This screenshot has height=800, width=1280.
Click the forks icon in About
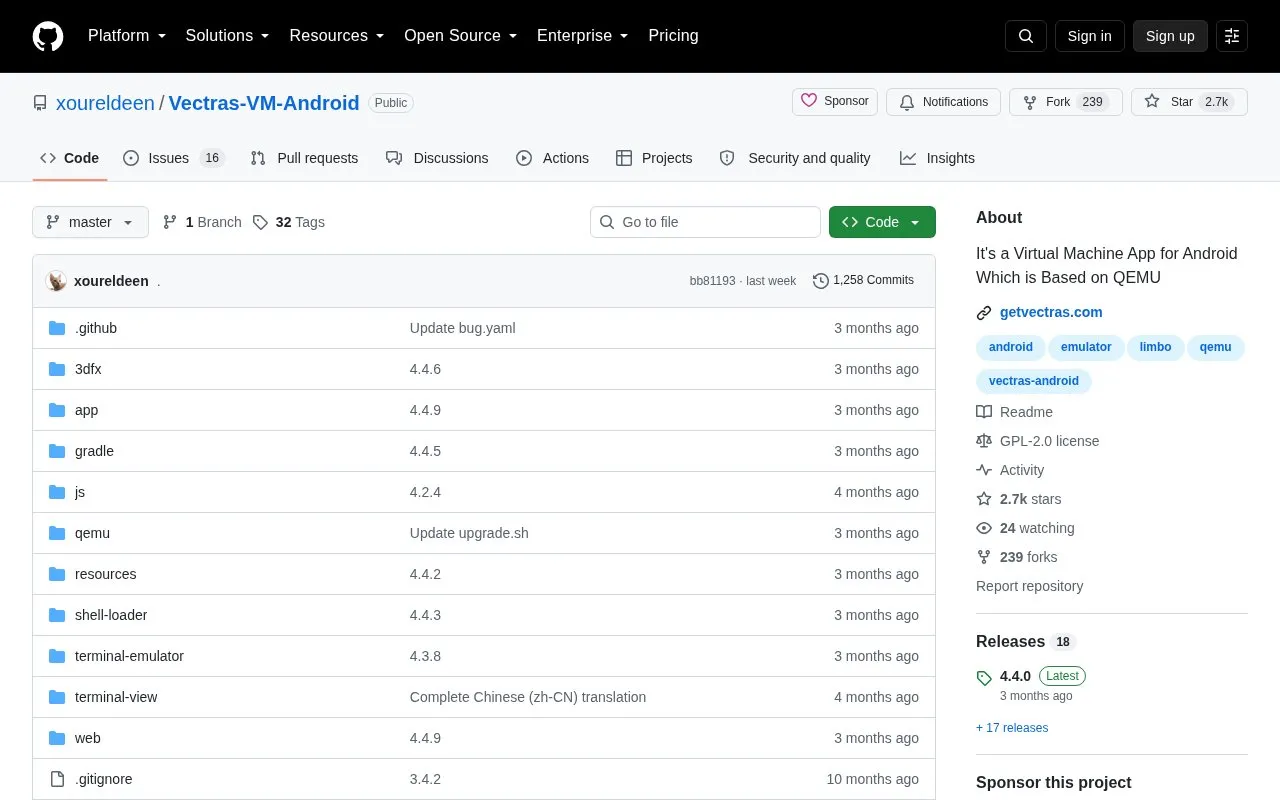984,557
